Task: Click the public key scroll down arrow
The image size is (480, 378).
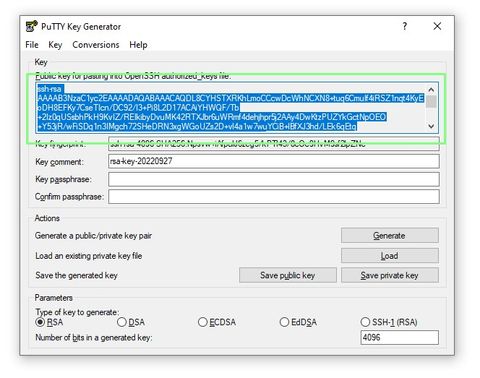Action: coord(431,126)
